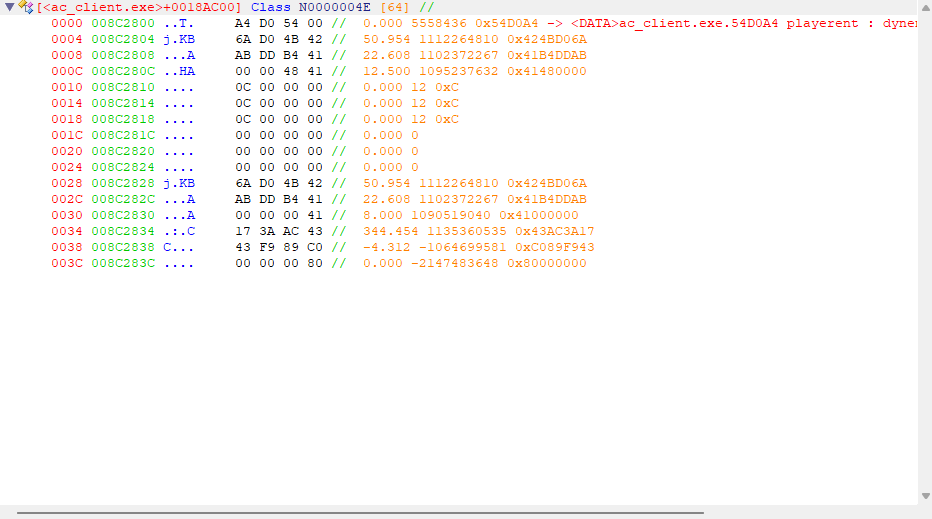Click address 008C2810 in the list
The width and height of the screenshot is (932, 519).
[123, 87]
